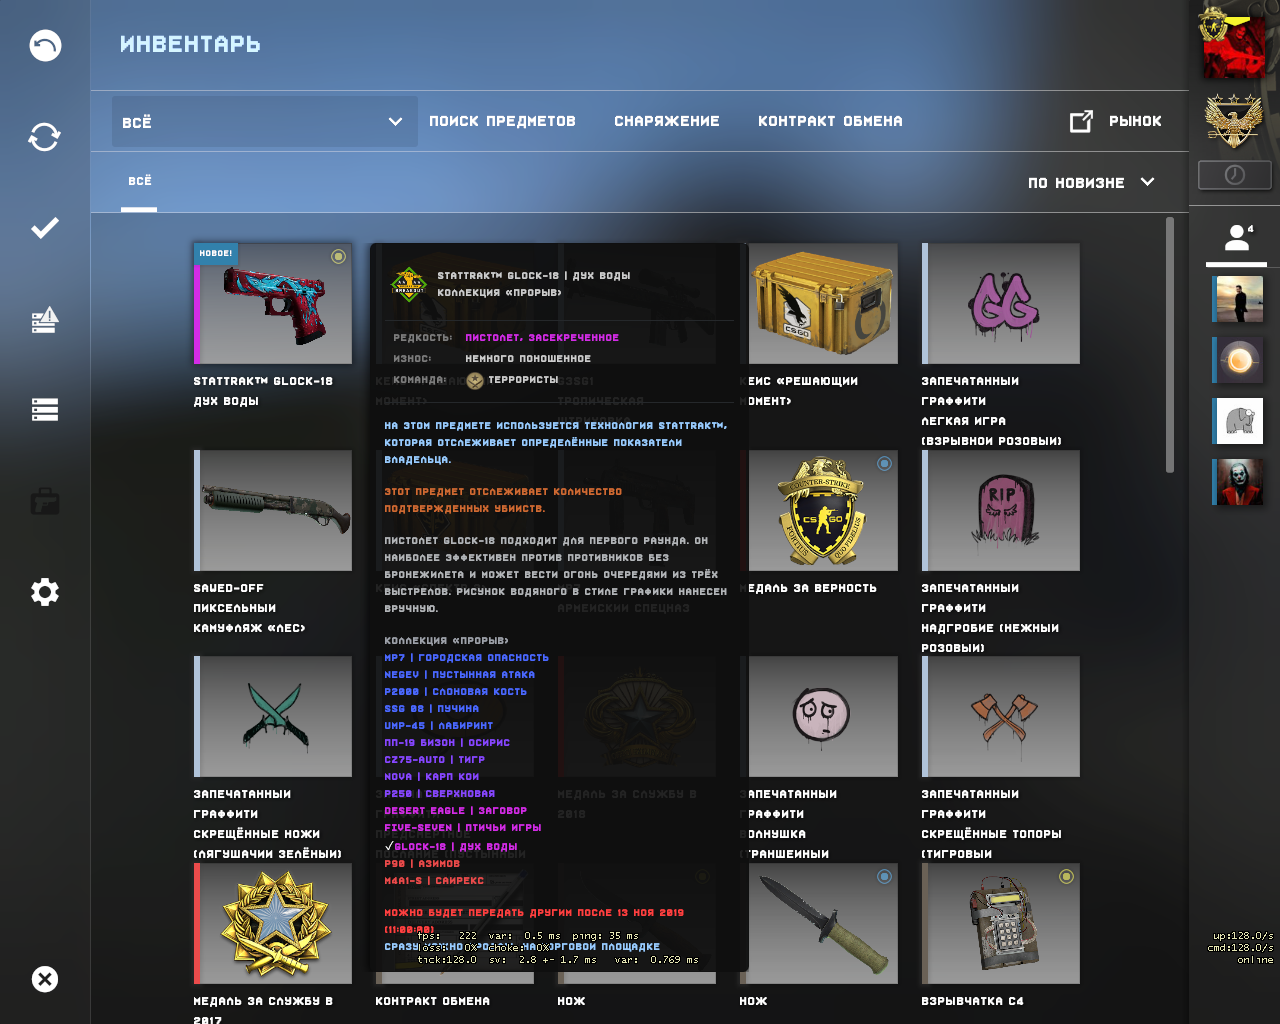Viewport: 1280px width, 1024px height.
Task: Click the back arrow sidebar icon
Action: pyautogui.click(x=45, y=46)
